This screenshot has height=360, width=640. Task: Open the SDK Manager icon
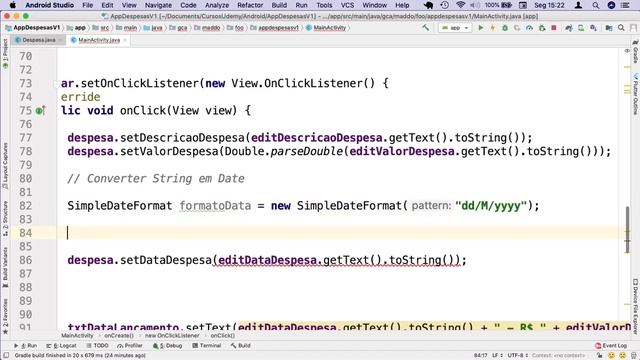pos(593,28)
